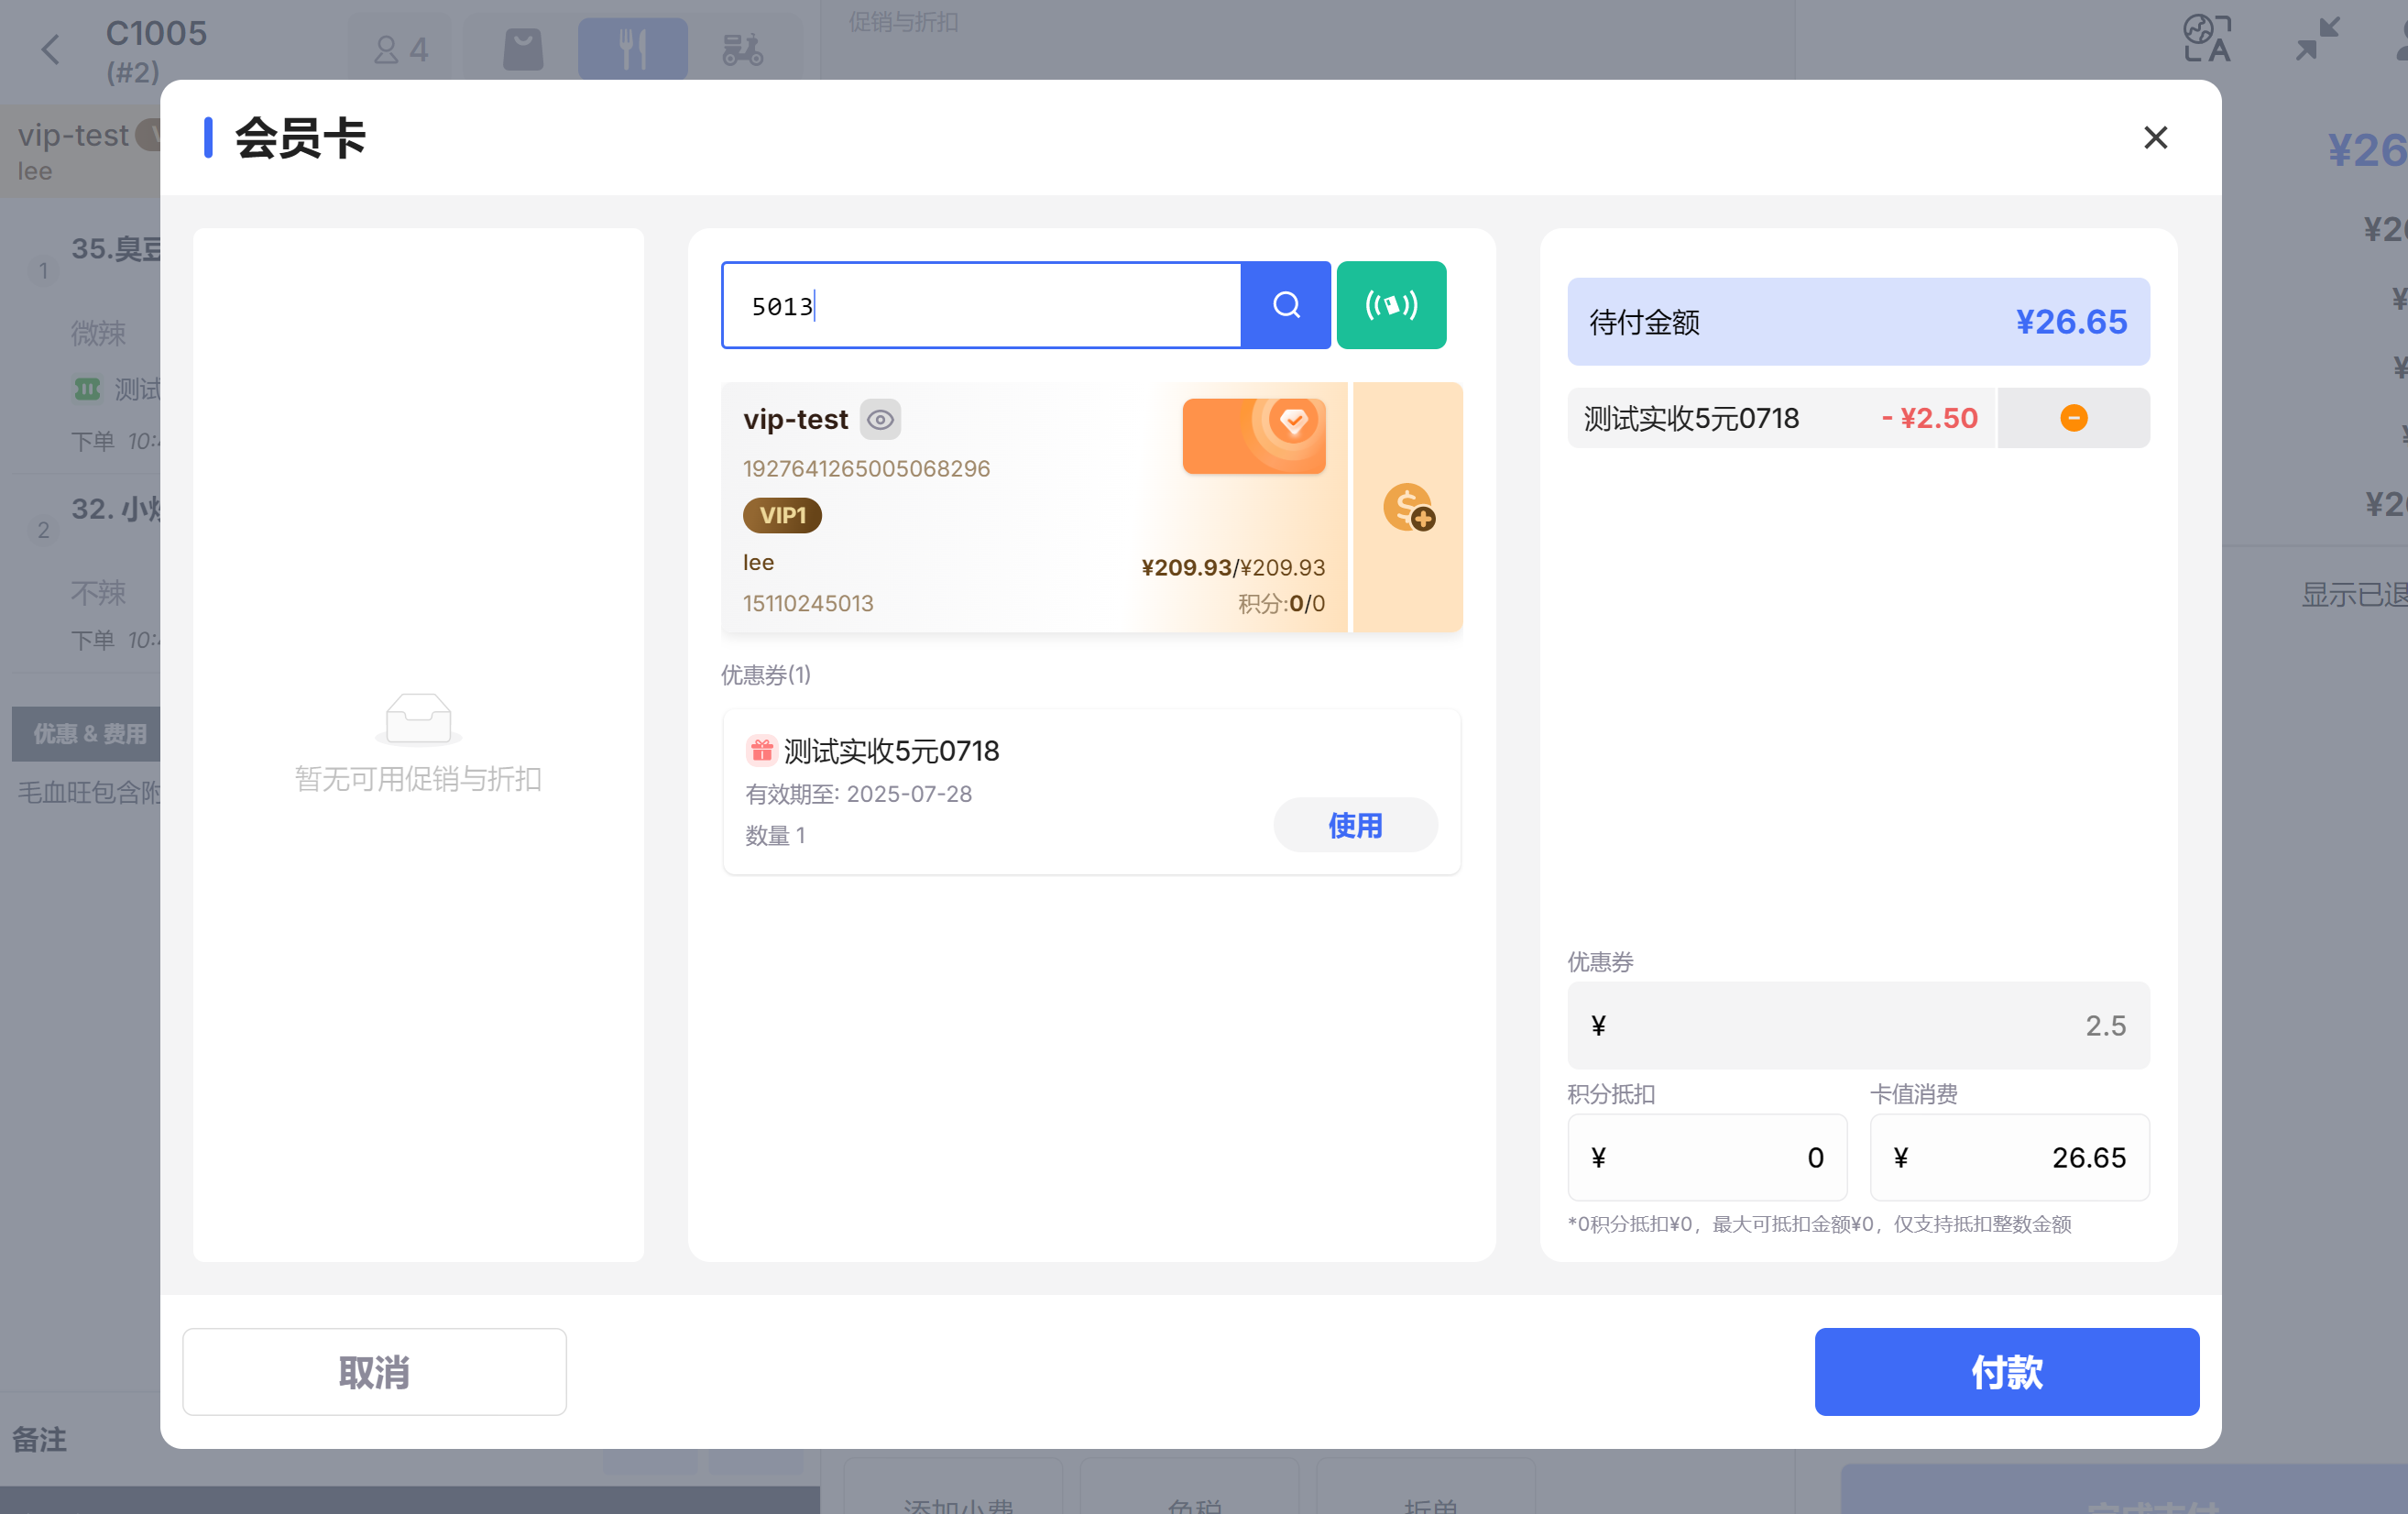Click the 卡值消费 amount input field
The width and height of the screenshot is (2408, 1514).
click(2009, 1157)
